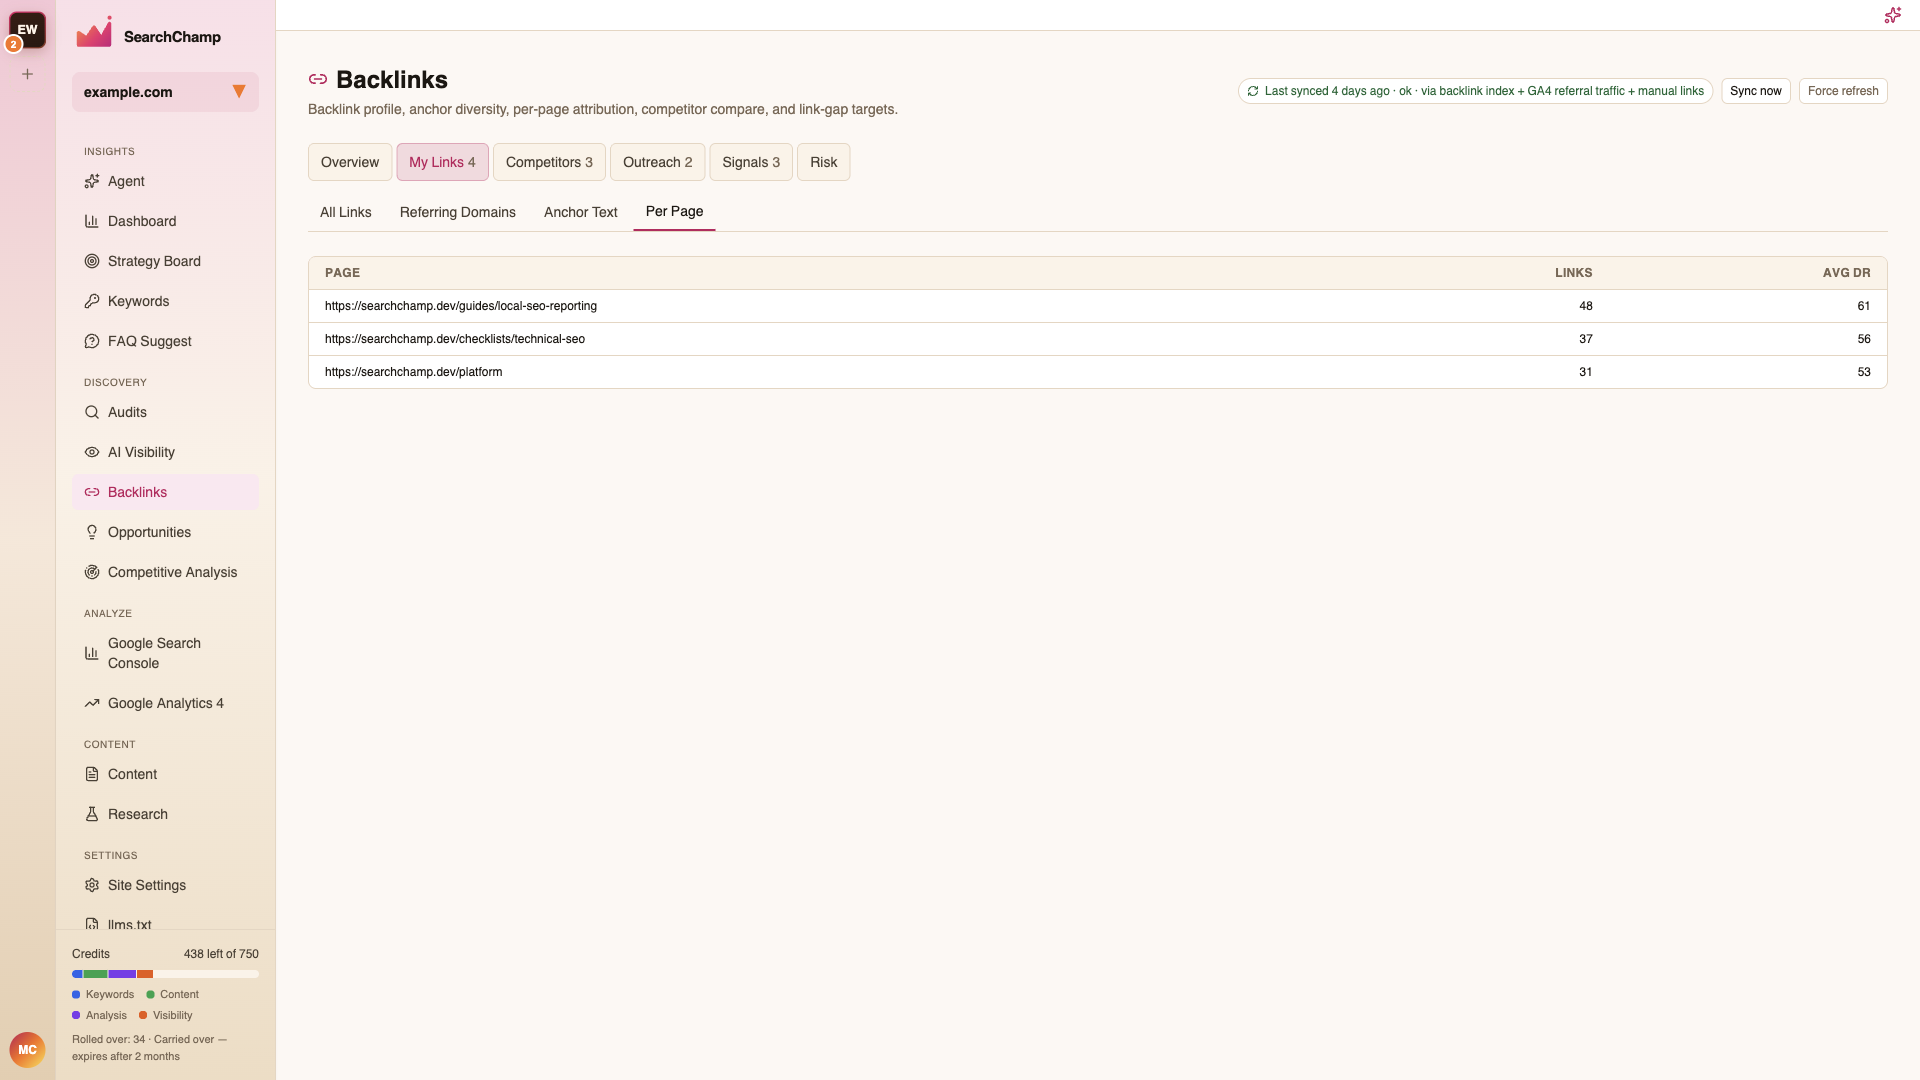Click the SearchChamp crown logo icon
The height and width of the screenshot is (1080, 1920).
95,32
